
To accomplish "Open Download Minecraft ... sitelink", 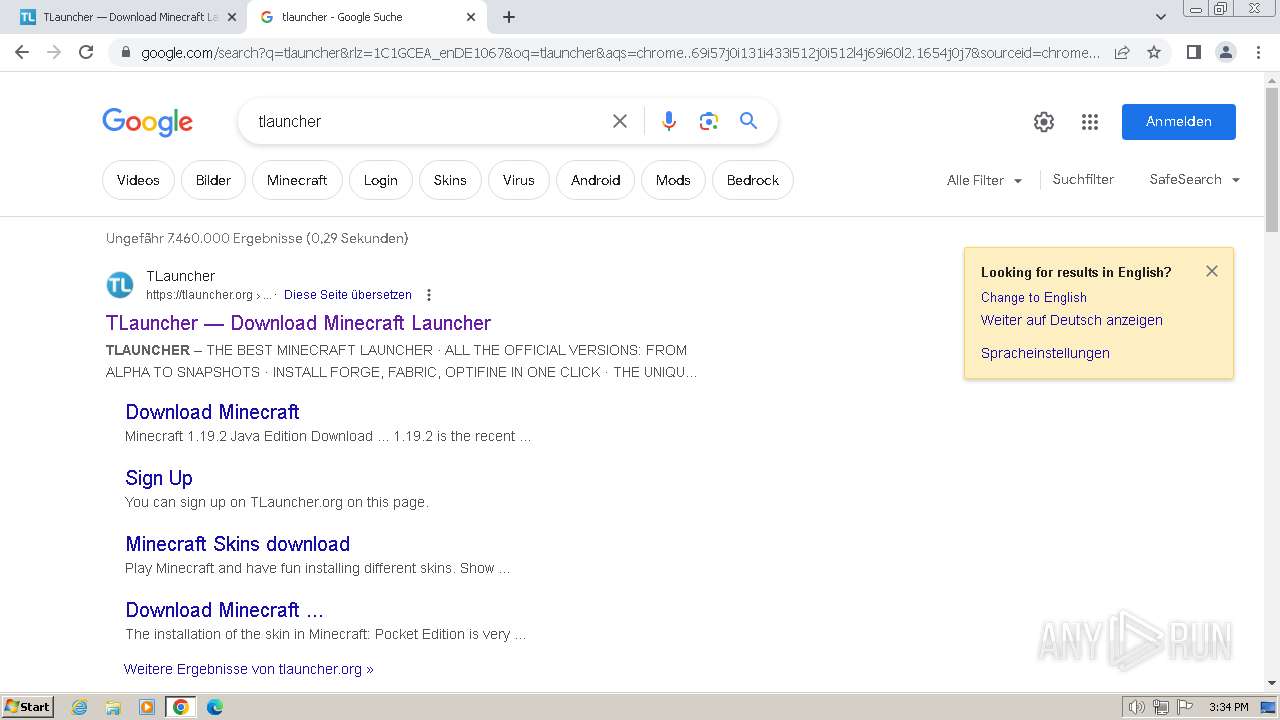I will click(x=224, y=610).
